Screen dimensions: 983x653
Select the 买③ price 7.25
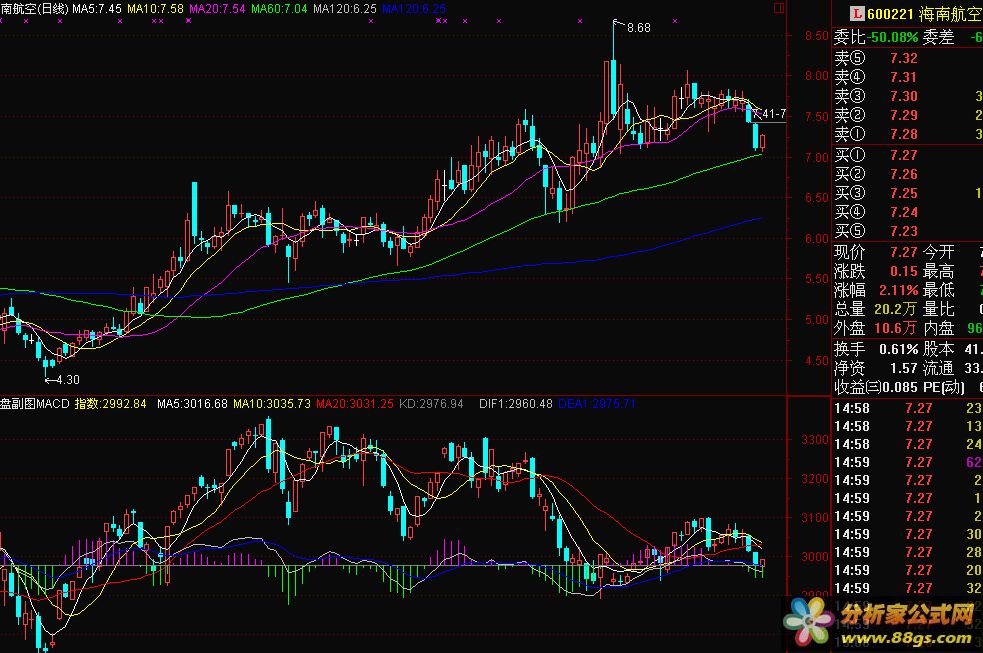[904, 193]
